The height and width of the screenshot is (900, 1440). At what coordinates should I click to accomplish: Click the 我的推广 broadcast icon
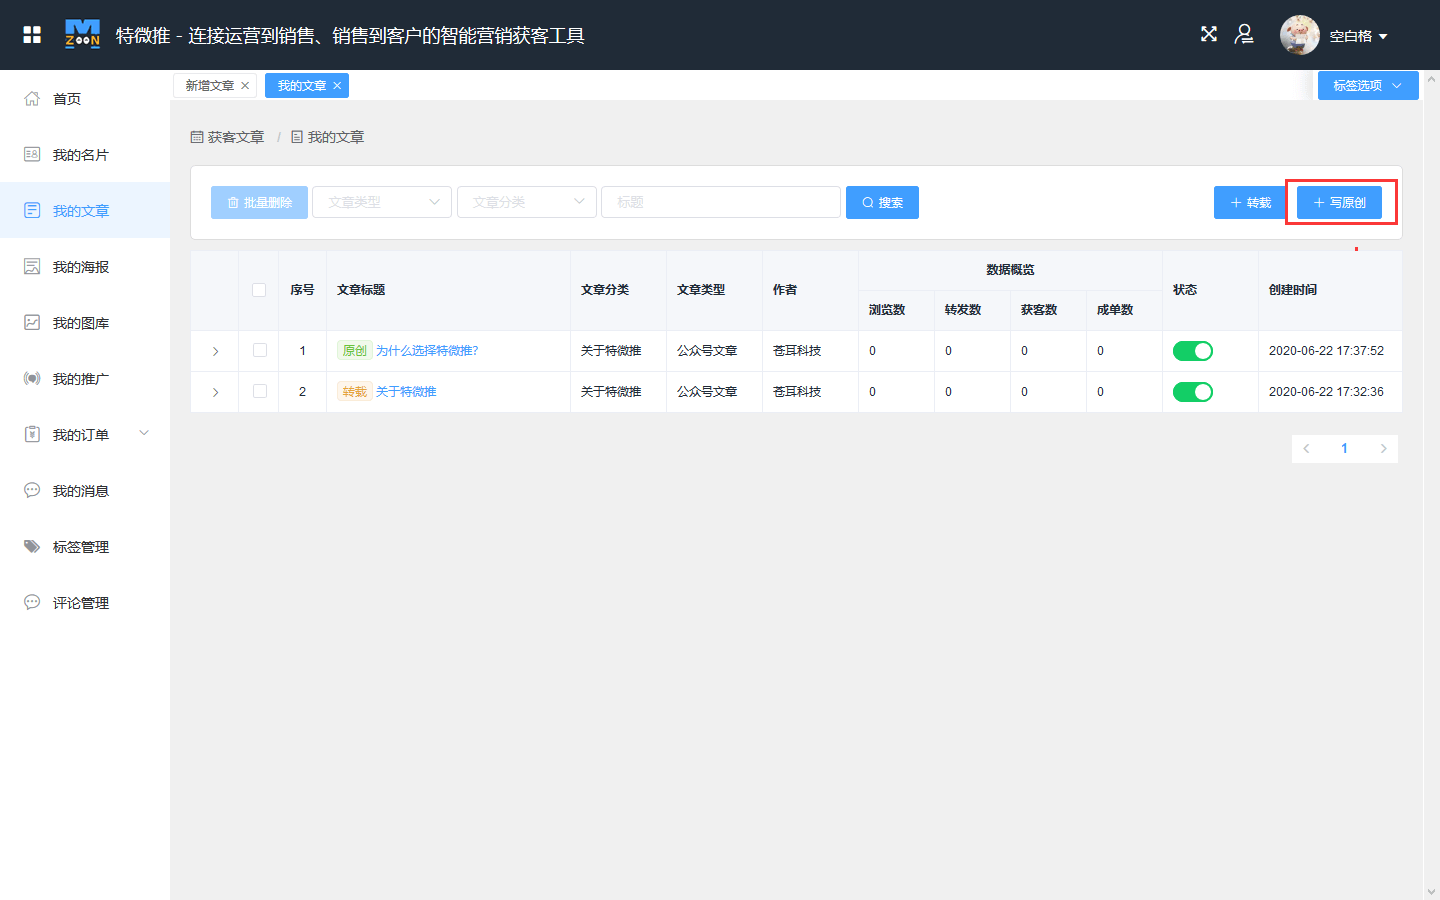(32, 378)
